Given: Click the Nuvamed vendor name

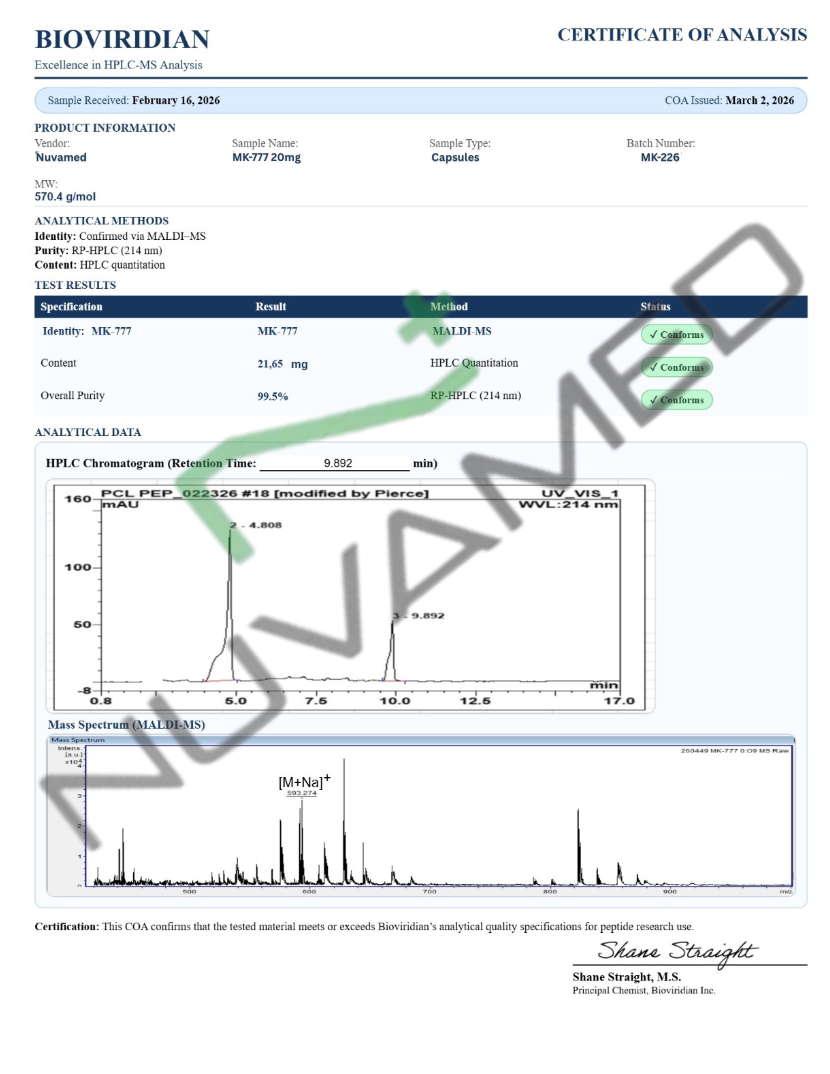Looking at the screenshot, I should coord(61,157).
